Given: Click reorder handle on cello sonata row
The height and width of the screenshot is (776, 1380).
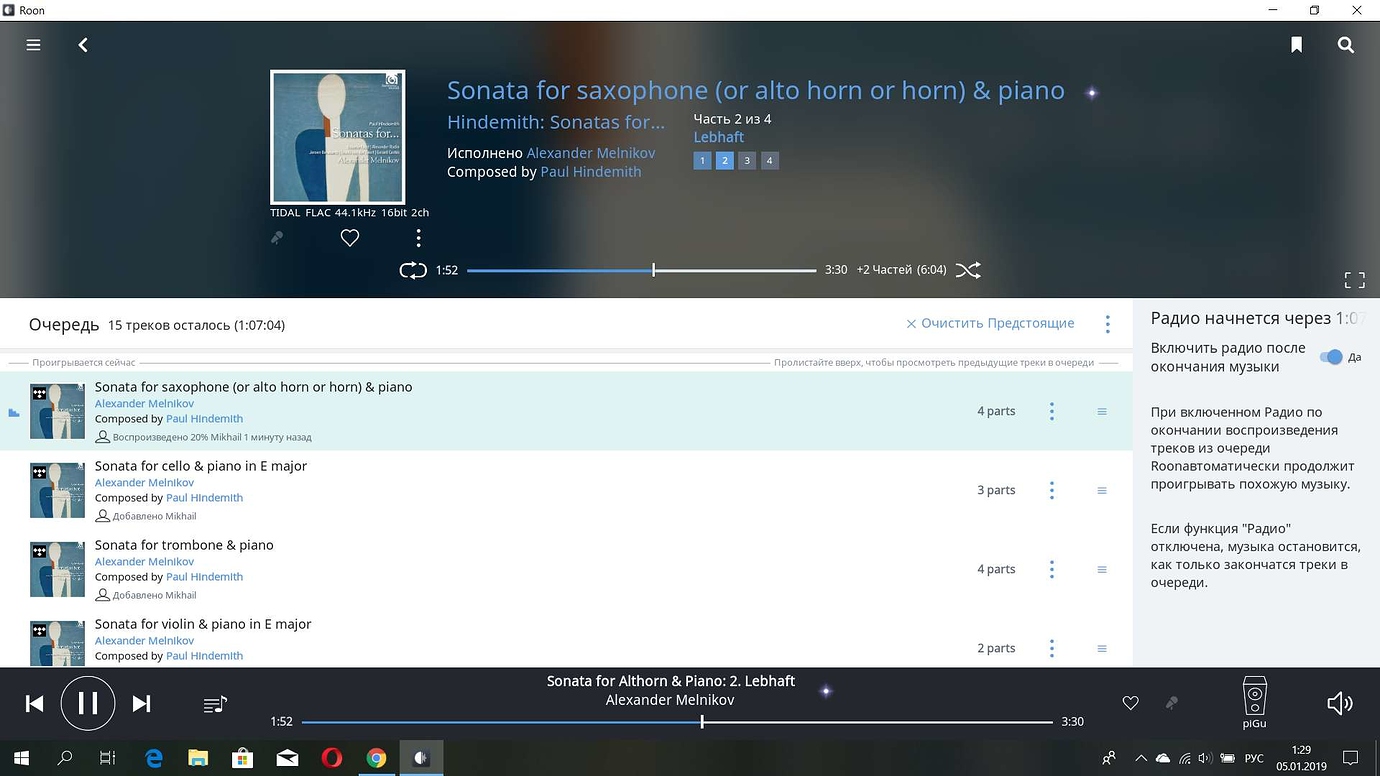Looking at the screenshot, I should [x=1102, y=490].
